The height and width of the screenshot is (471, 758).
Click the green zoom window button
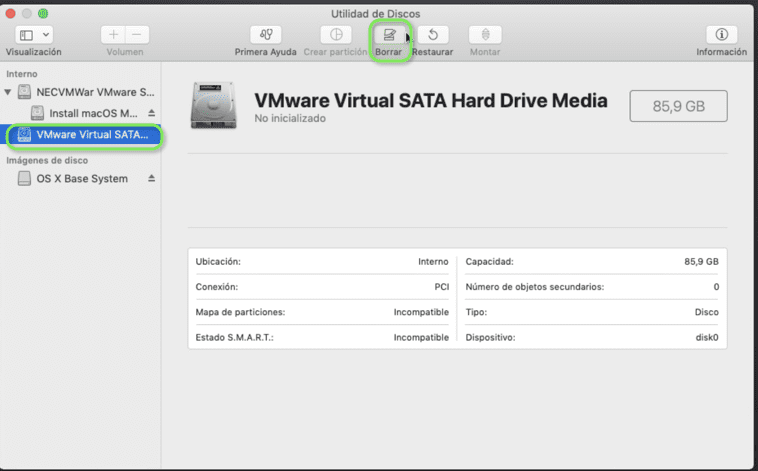43,14
